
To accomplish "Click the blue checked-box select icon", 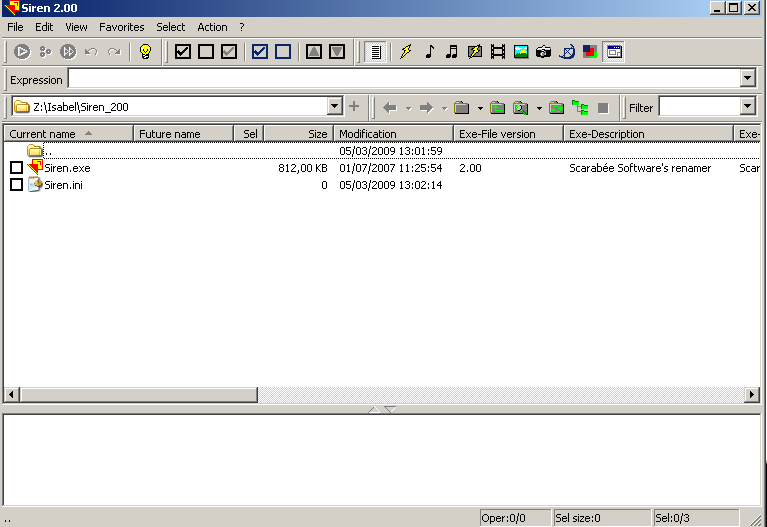I will (x=260, y=51).
